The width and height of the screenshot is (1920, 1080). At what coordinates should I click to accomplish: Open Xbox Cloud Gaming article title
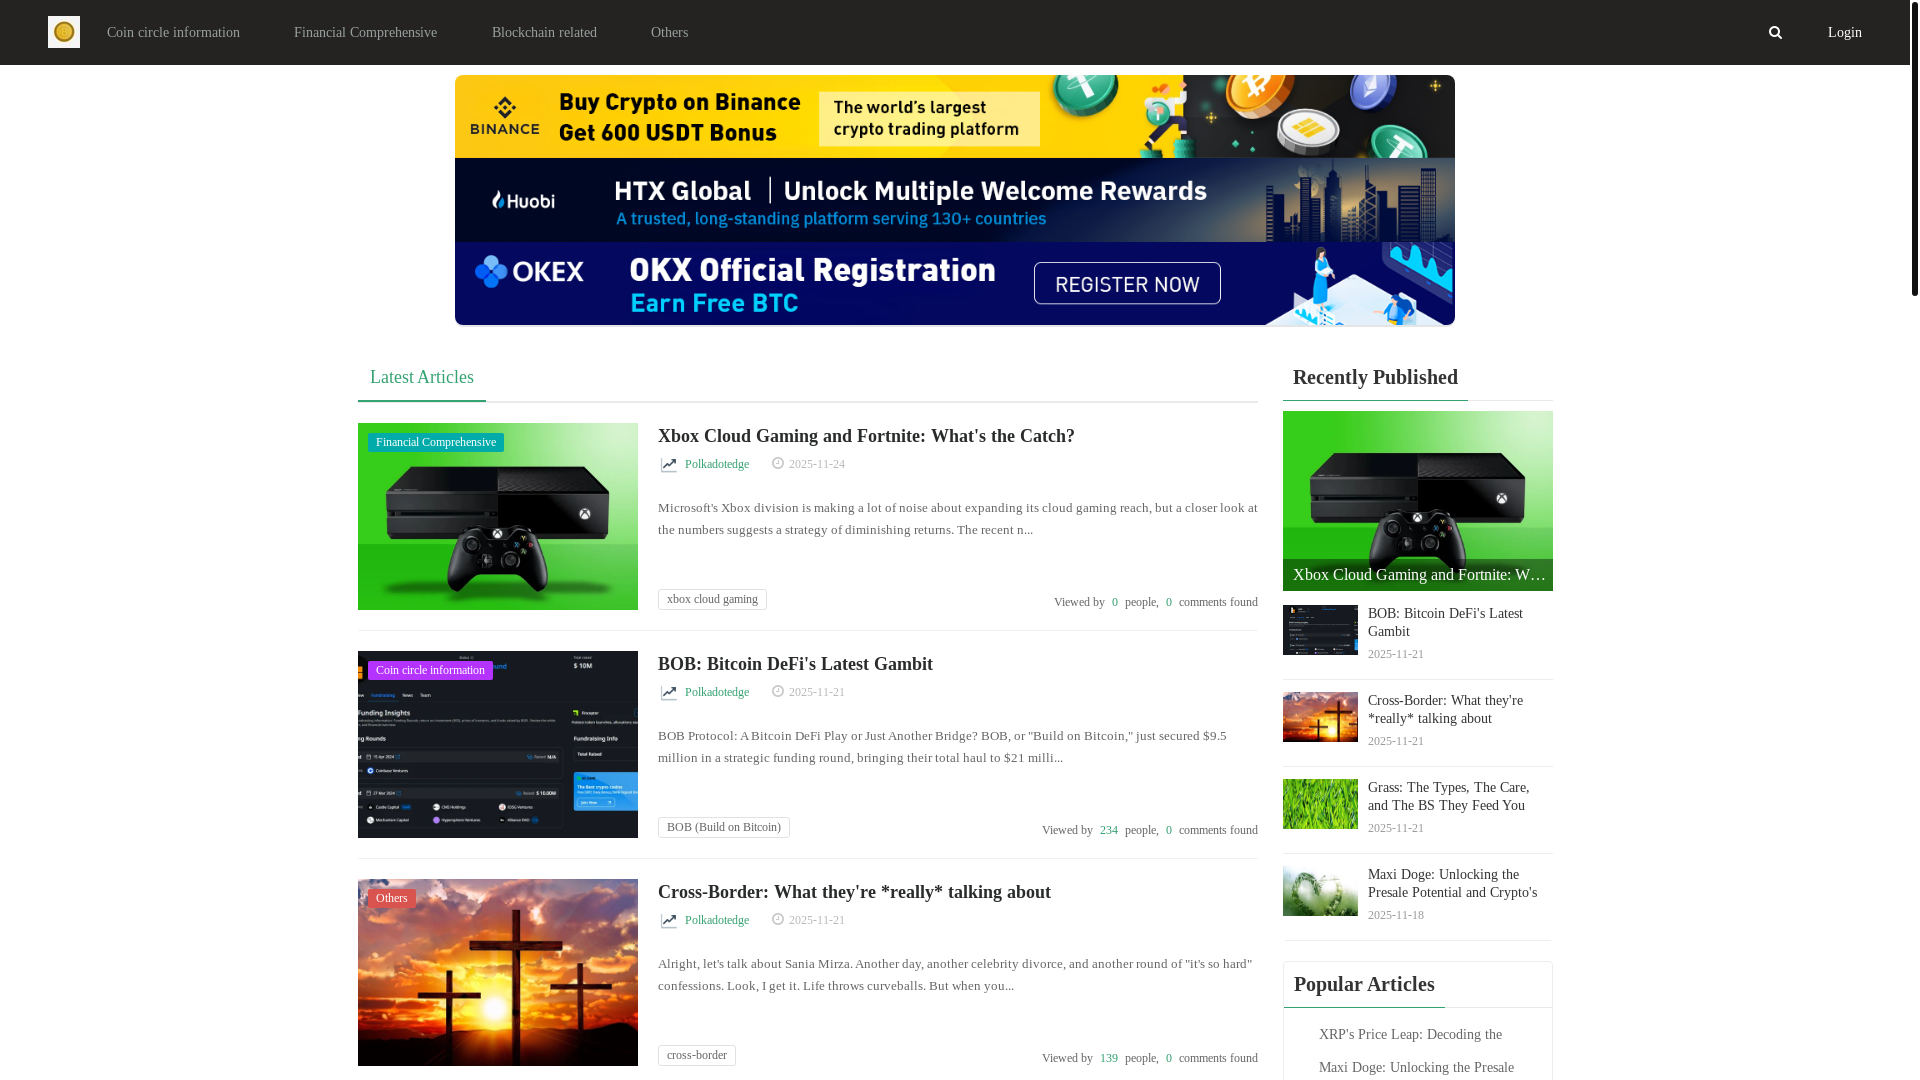[x=866, y=436]
